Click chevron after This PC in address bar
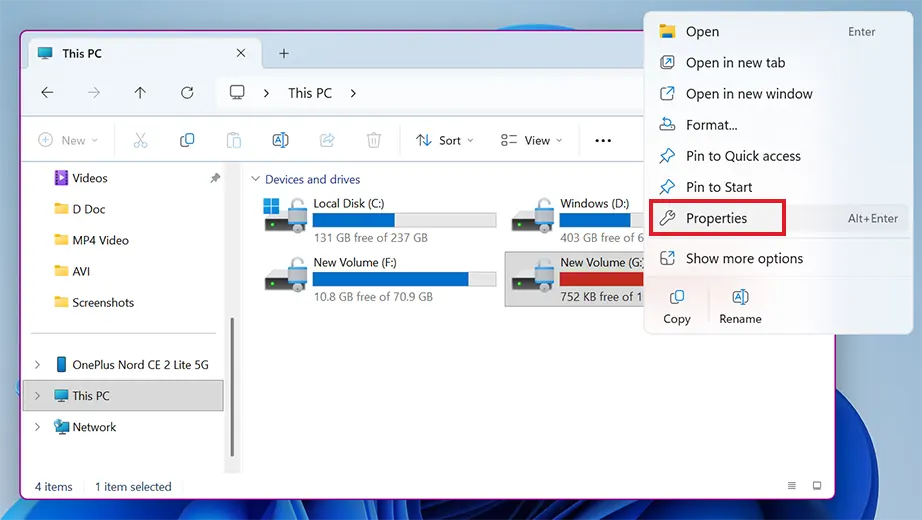 pos(353,93)
